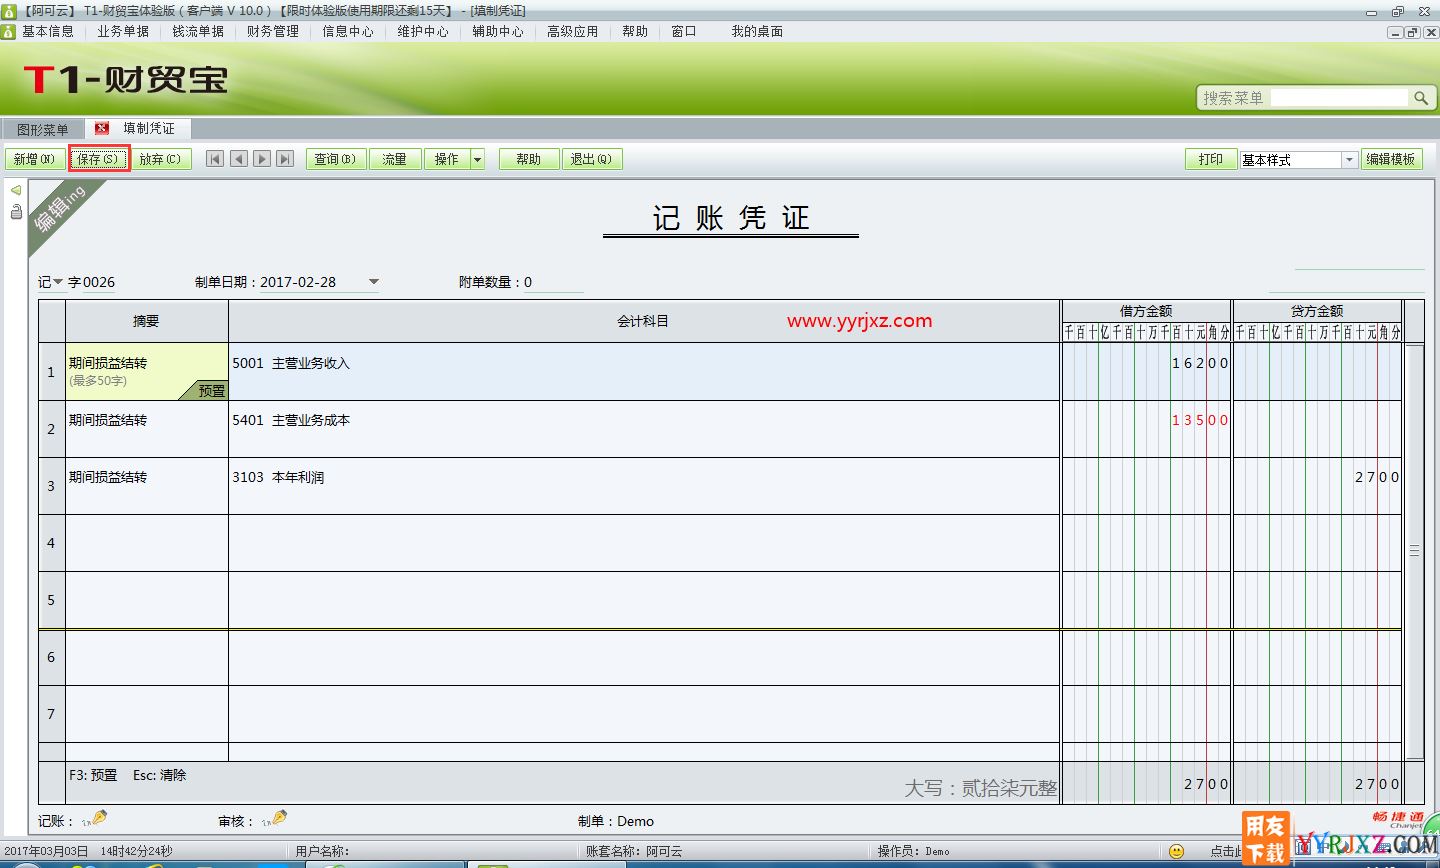Click the 编辑模板 button
This screenshot has height=868, width=1440.
1391,159
